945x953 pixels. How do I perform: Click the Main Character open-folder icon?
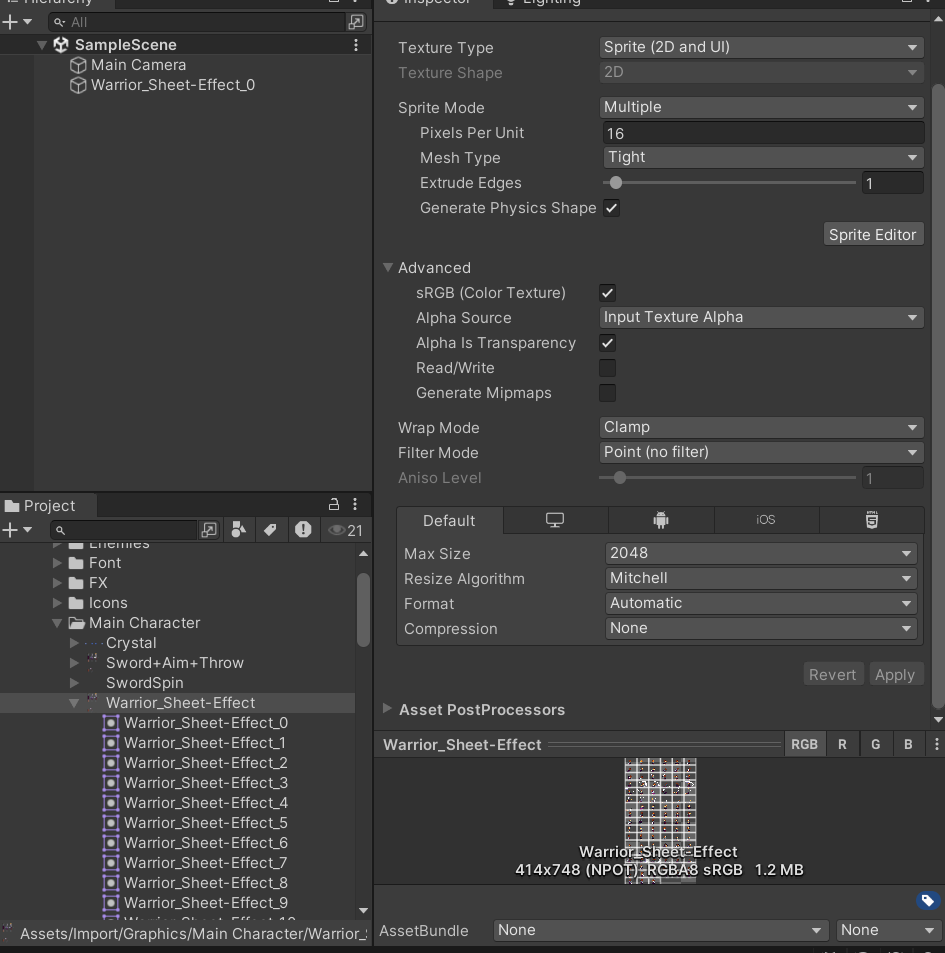pos(77,623)
